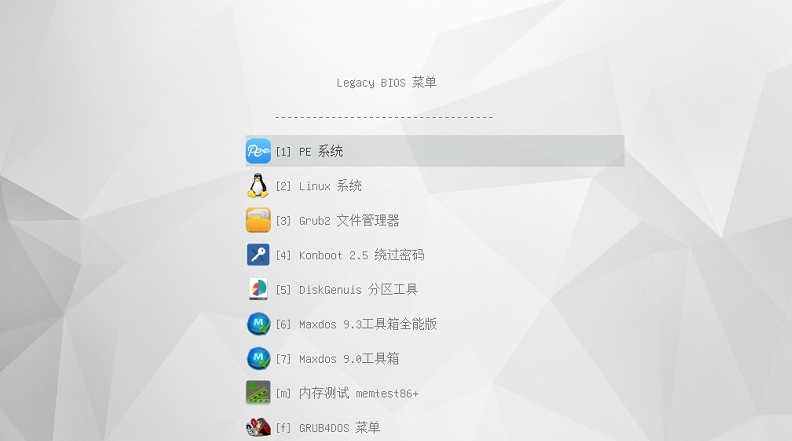Click the orange Grub2 file manager folder icon
This screenshot has width=792, height=441.
(x=258, y=220)
